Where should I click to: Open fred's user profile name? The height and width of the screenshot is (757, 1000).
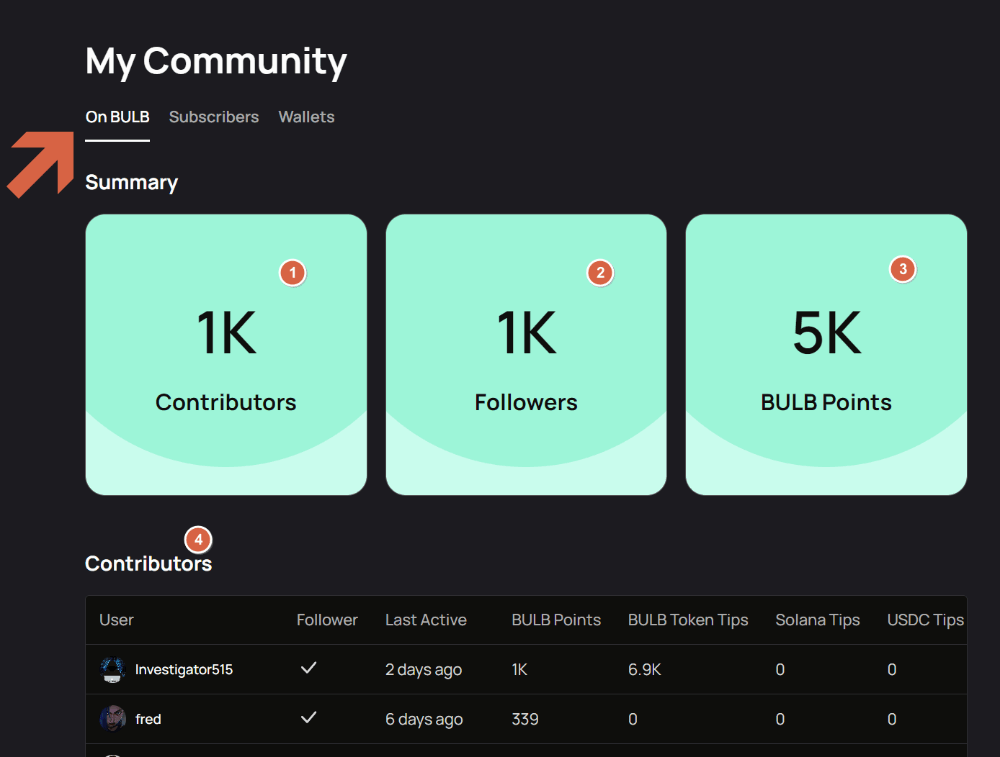[x=148, y=719]
